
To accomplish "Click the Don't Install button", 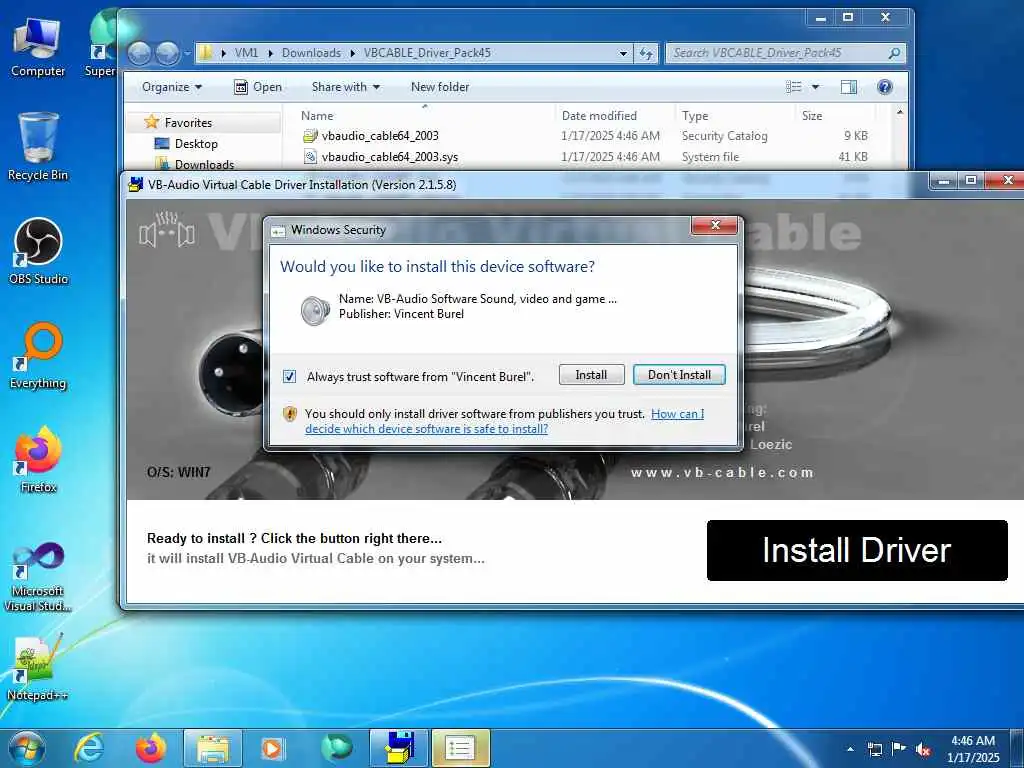I will (679, 375).
